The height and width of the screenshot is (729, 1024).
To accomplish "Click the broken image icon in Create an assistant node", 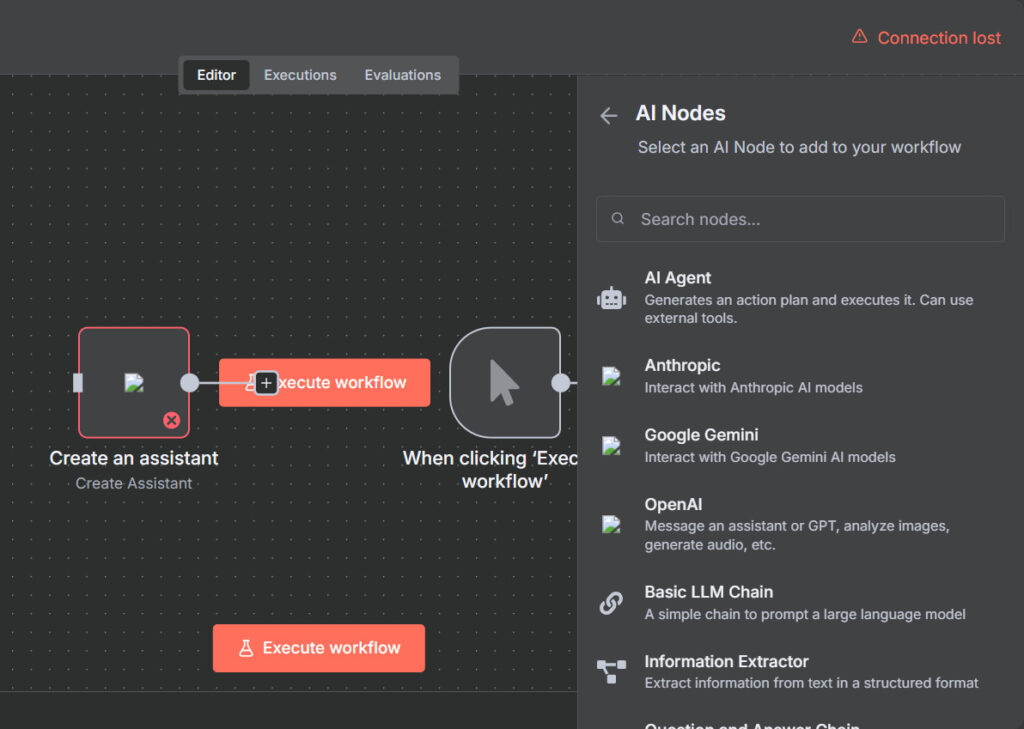I will pyautogui.click(x=134, y=383).
